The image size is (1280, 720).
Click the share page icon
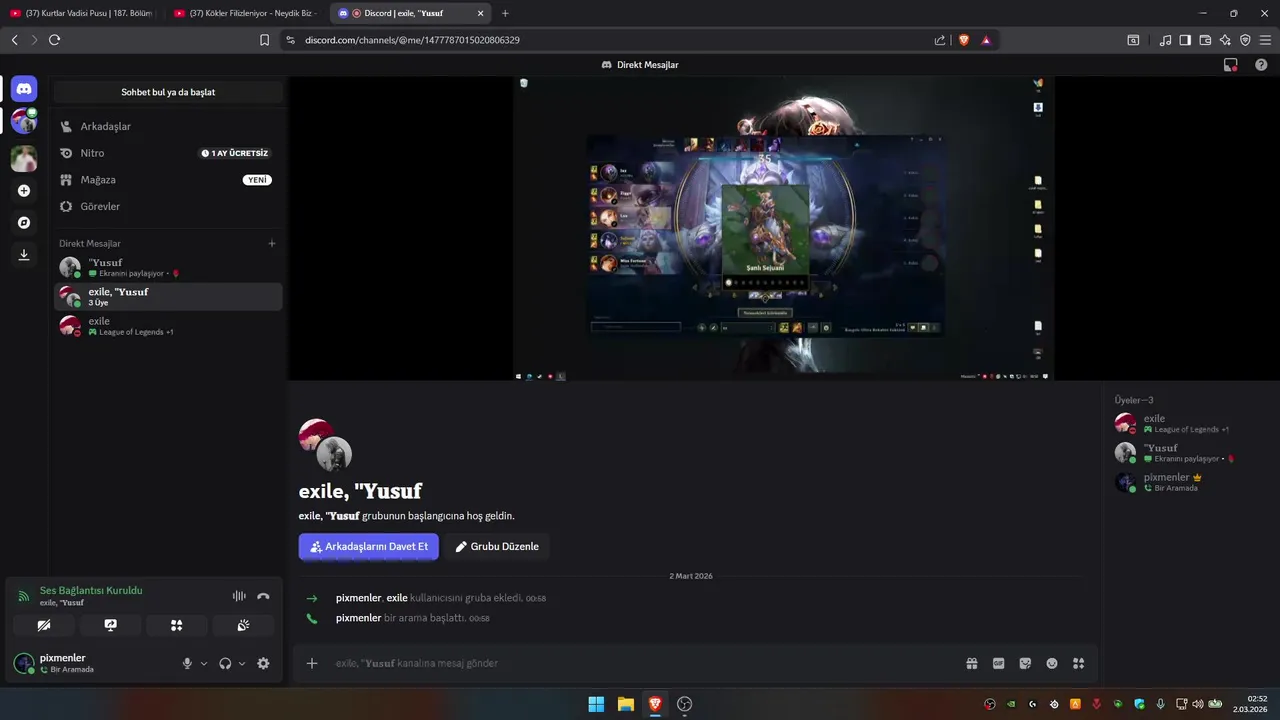point(940,40)
